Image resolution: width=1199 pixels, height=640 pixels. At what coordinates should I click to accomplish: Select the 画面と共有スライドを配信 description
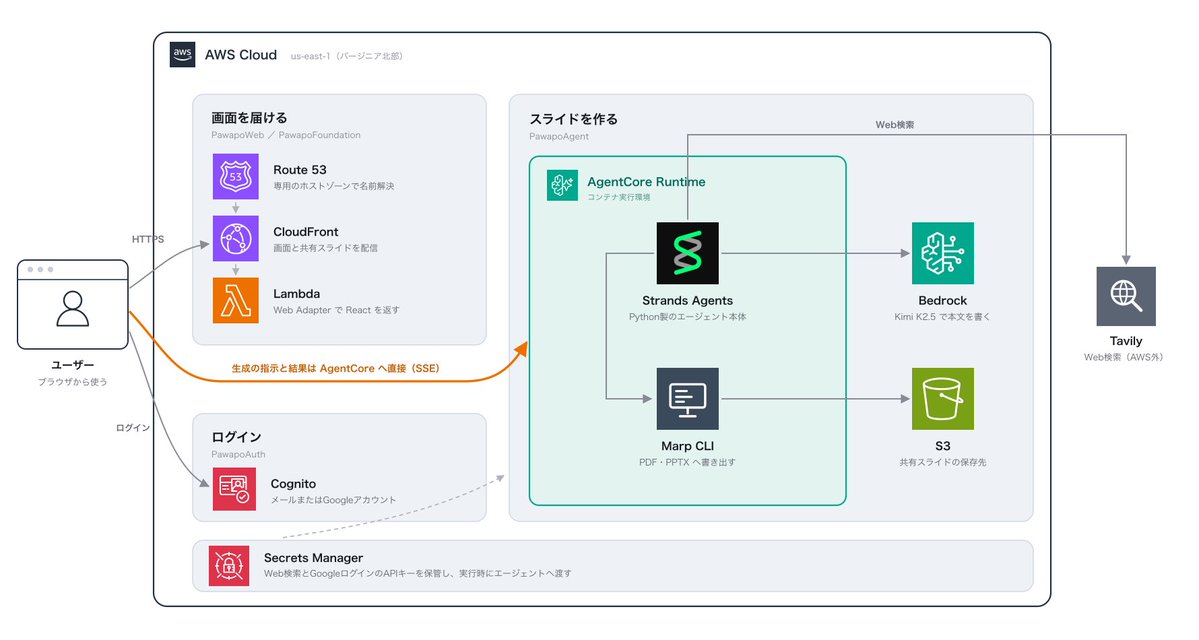[x=325, y=248]
